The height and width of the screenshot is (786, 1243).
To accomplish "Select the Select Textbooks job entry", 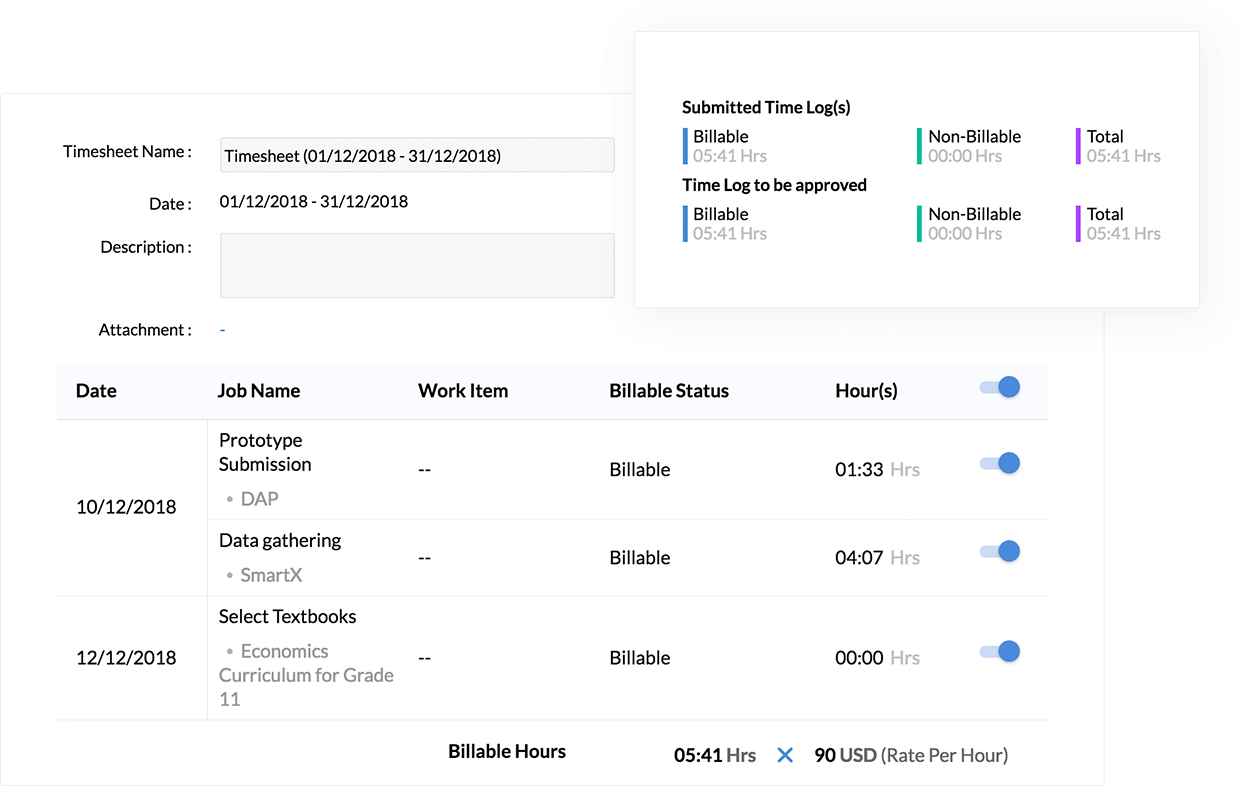I will [x=287, y=616].
